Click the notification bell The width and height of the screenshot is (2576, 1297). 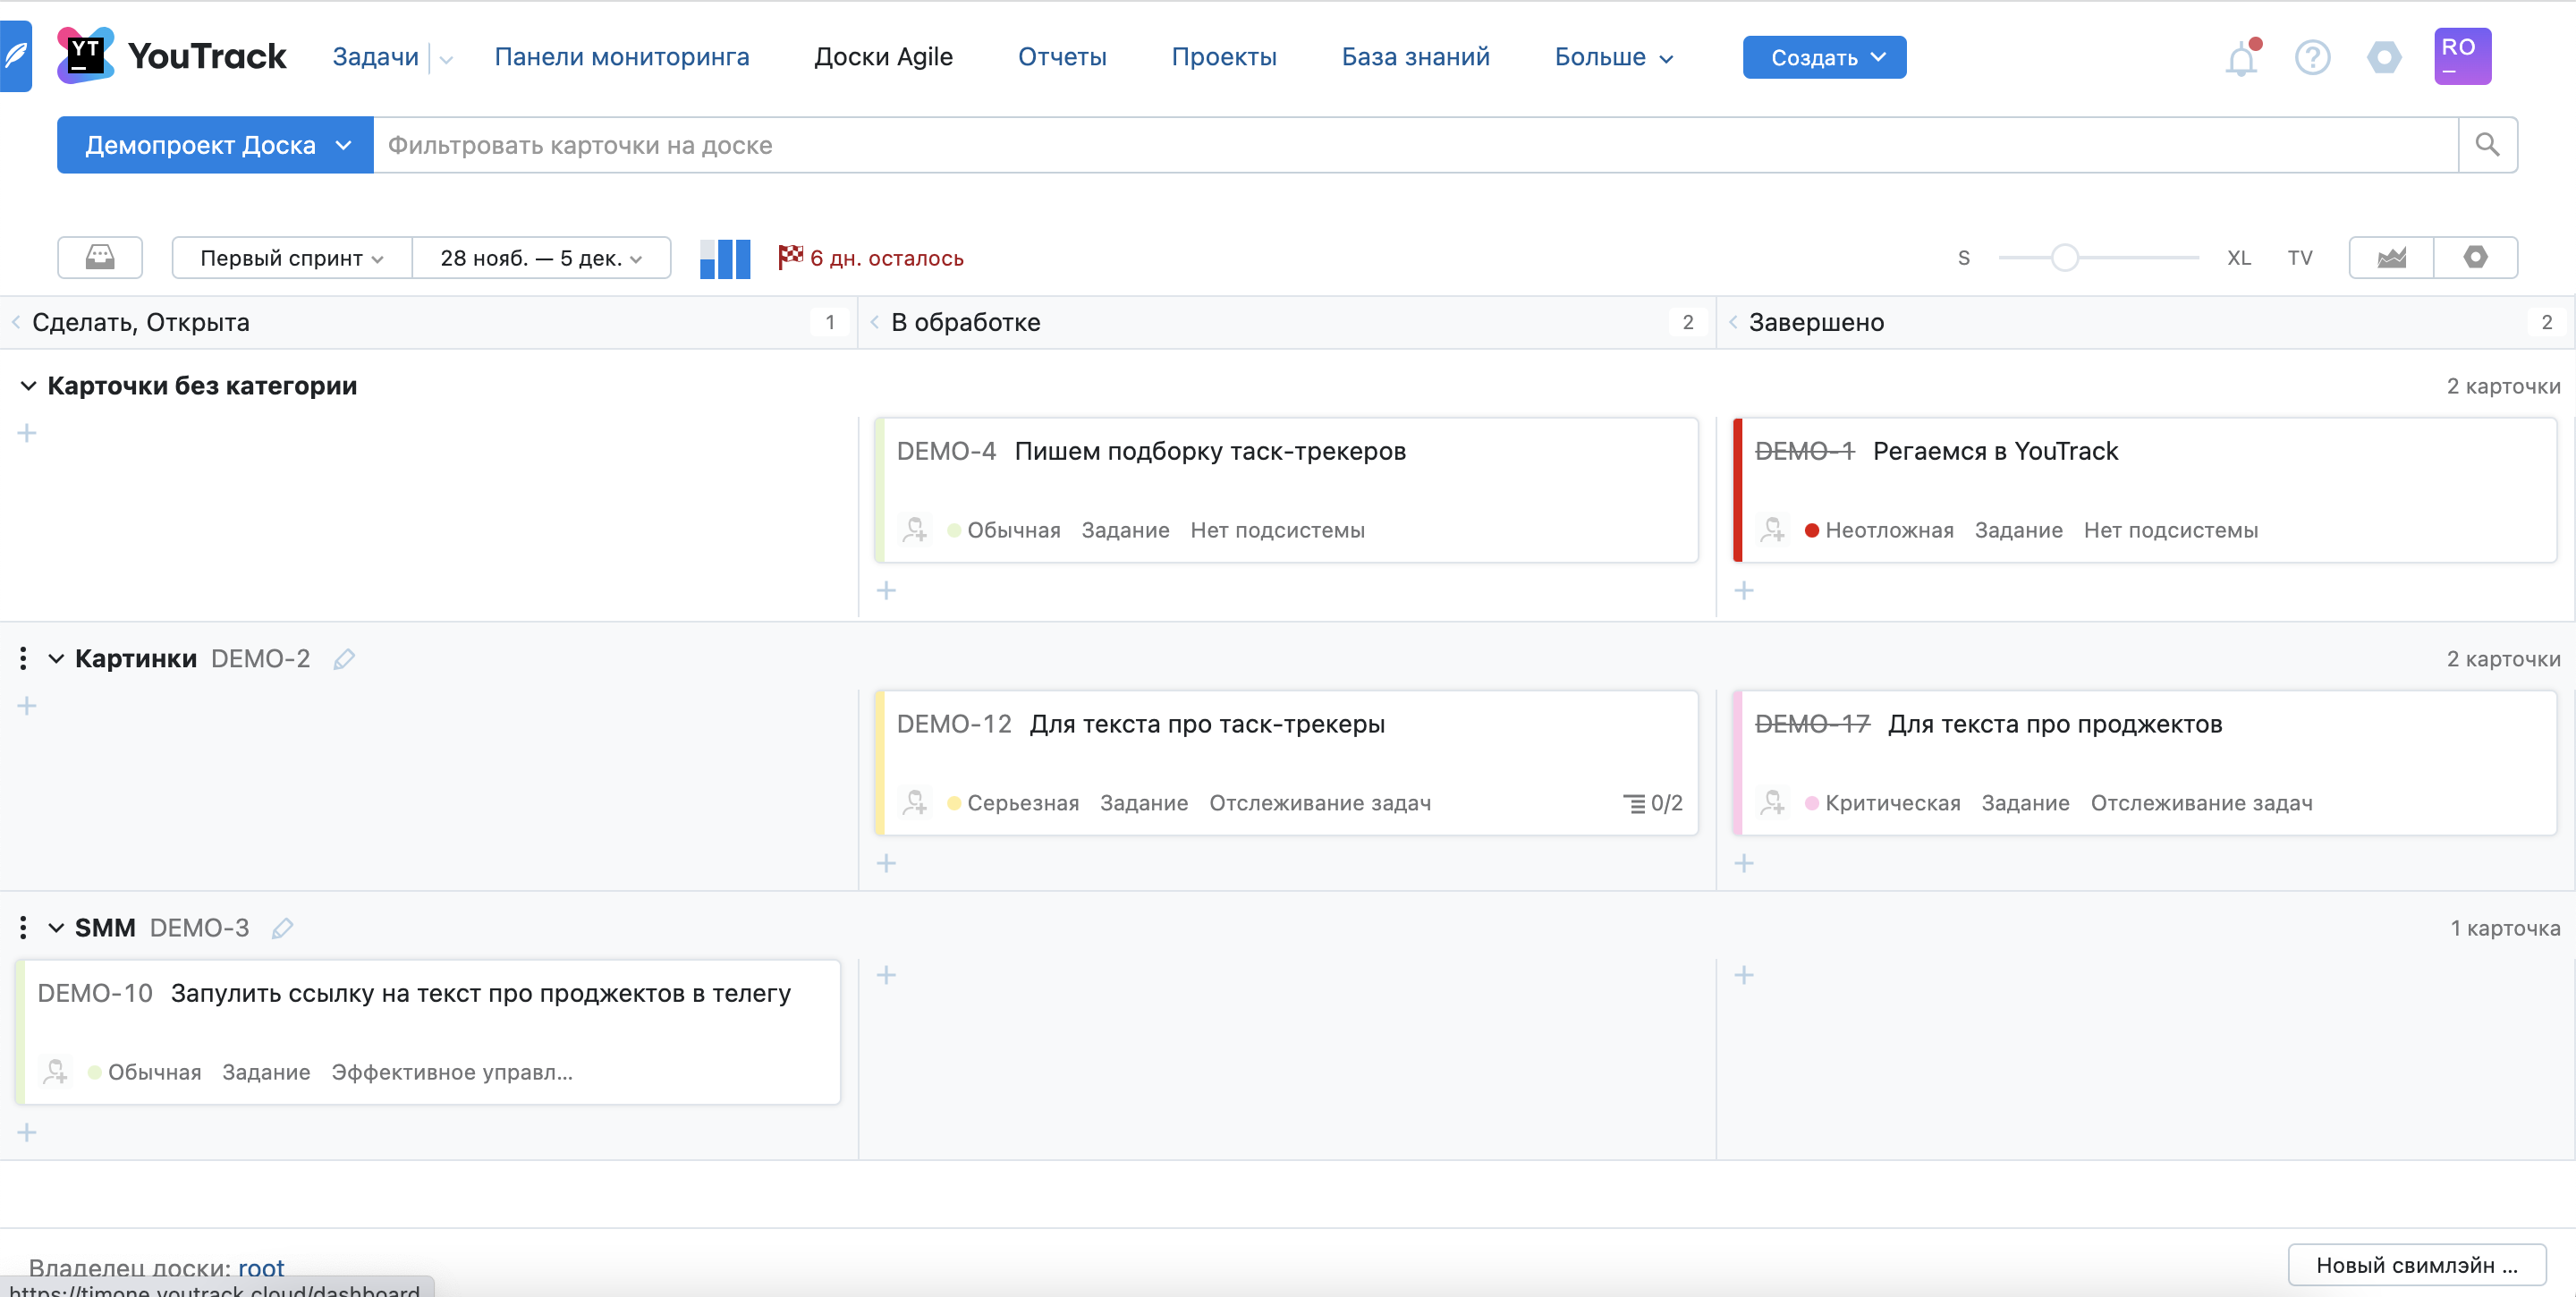(x=2242, y=58)
